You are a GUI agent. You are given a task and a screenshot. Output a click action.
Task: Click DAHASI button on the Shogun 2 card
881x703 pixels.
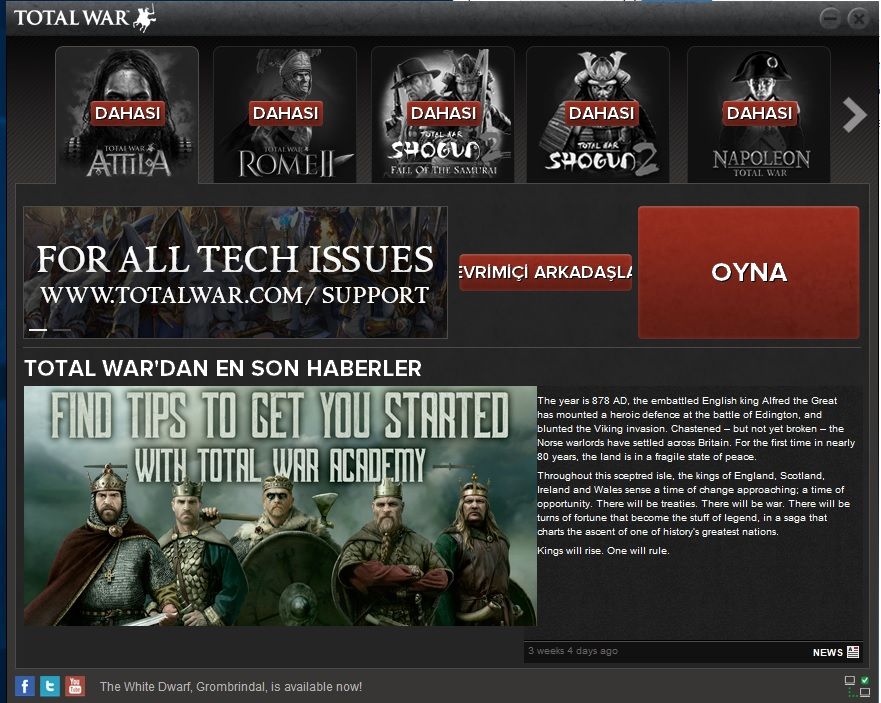(601, 113)
